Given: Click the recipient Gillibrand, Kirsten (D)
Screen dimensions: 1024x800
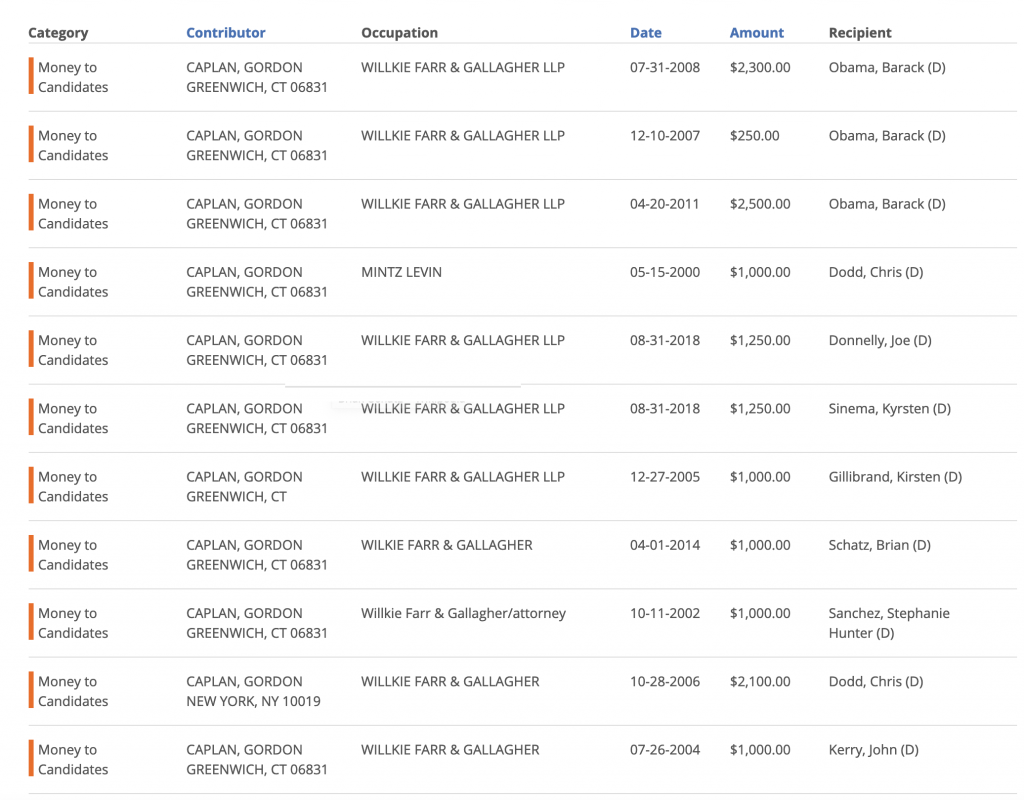Looking at the screenshot, I should [894, 476].
